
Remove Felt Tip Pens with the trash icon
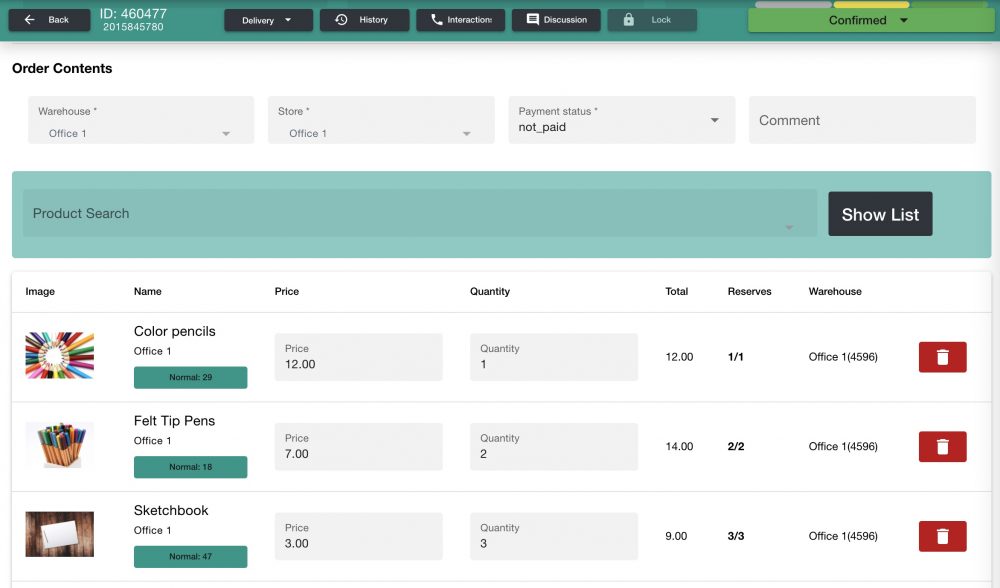pos(941,446)
